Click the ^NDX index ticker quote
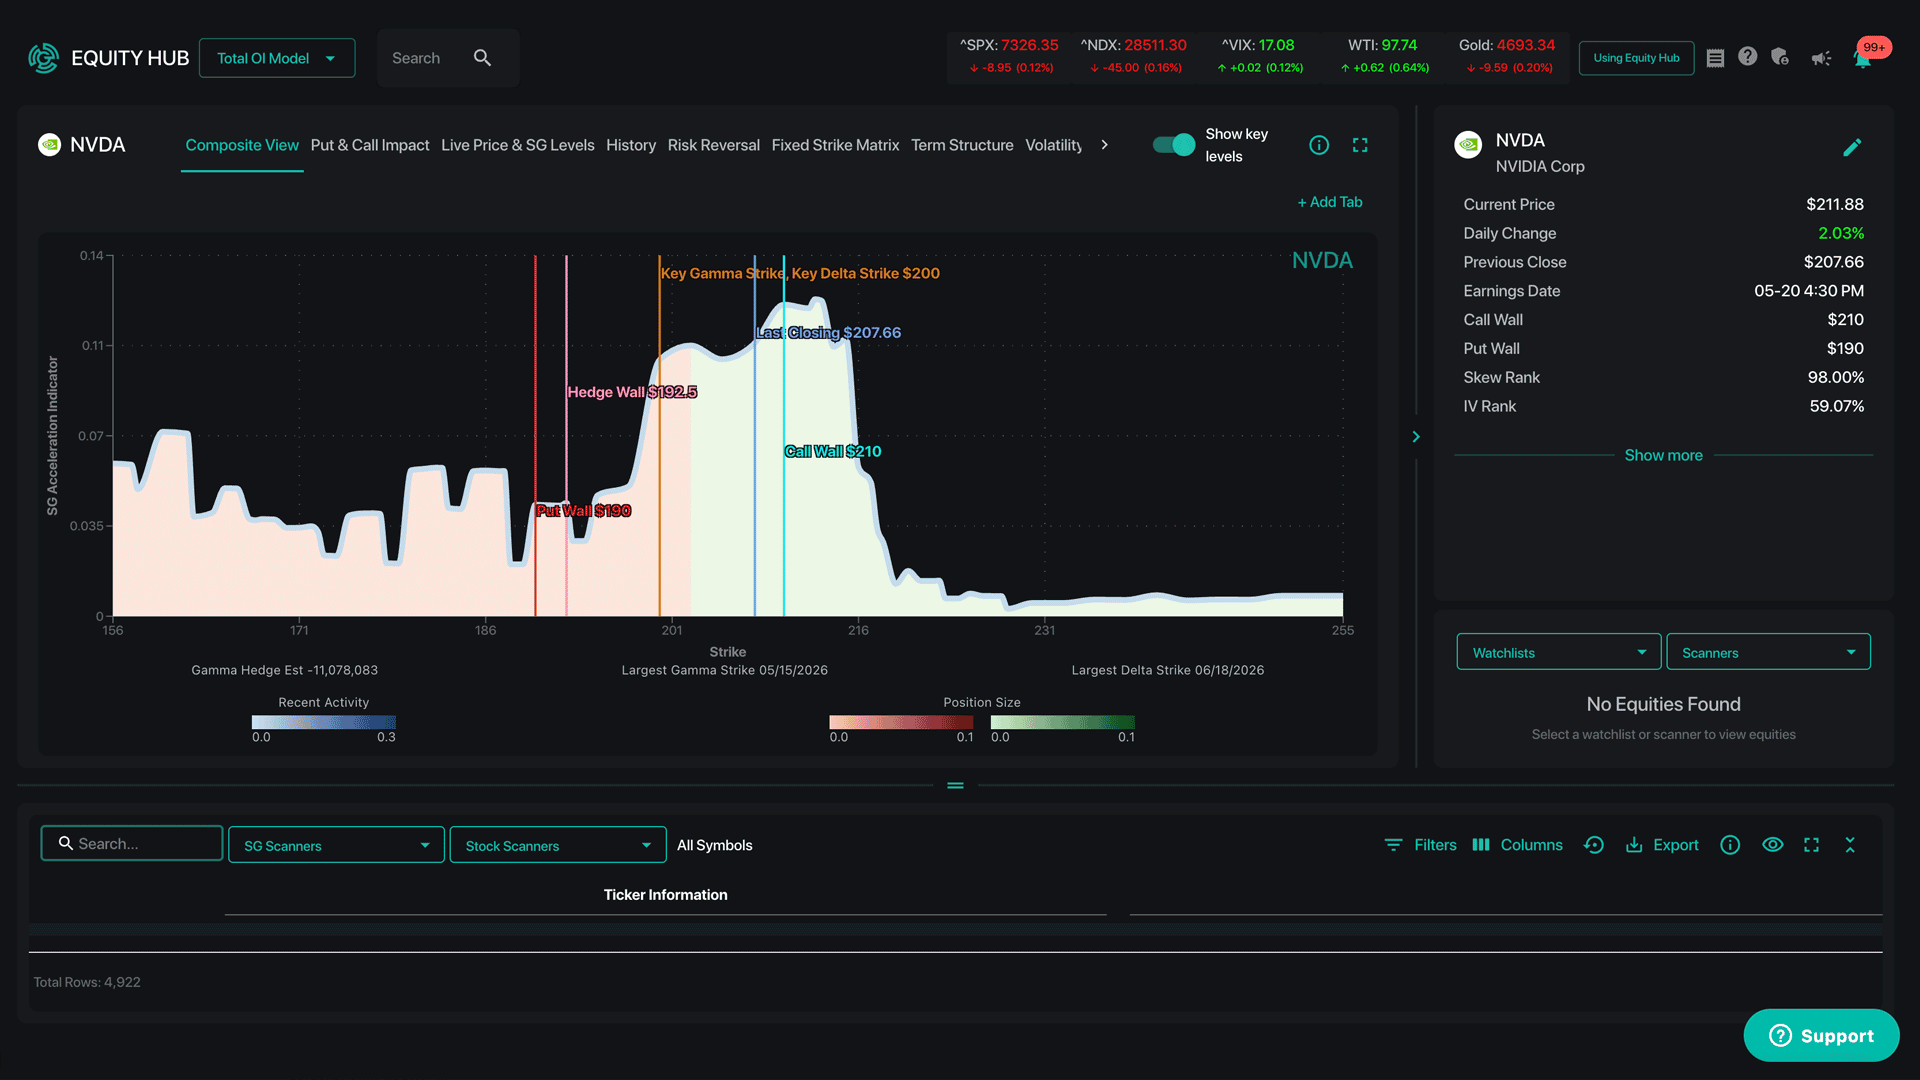Viewport: 1920px width, 1080px height. coord(1134,56)
